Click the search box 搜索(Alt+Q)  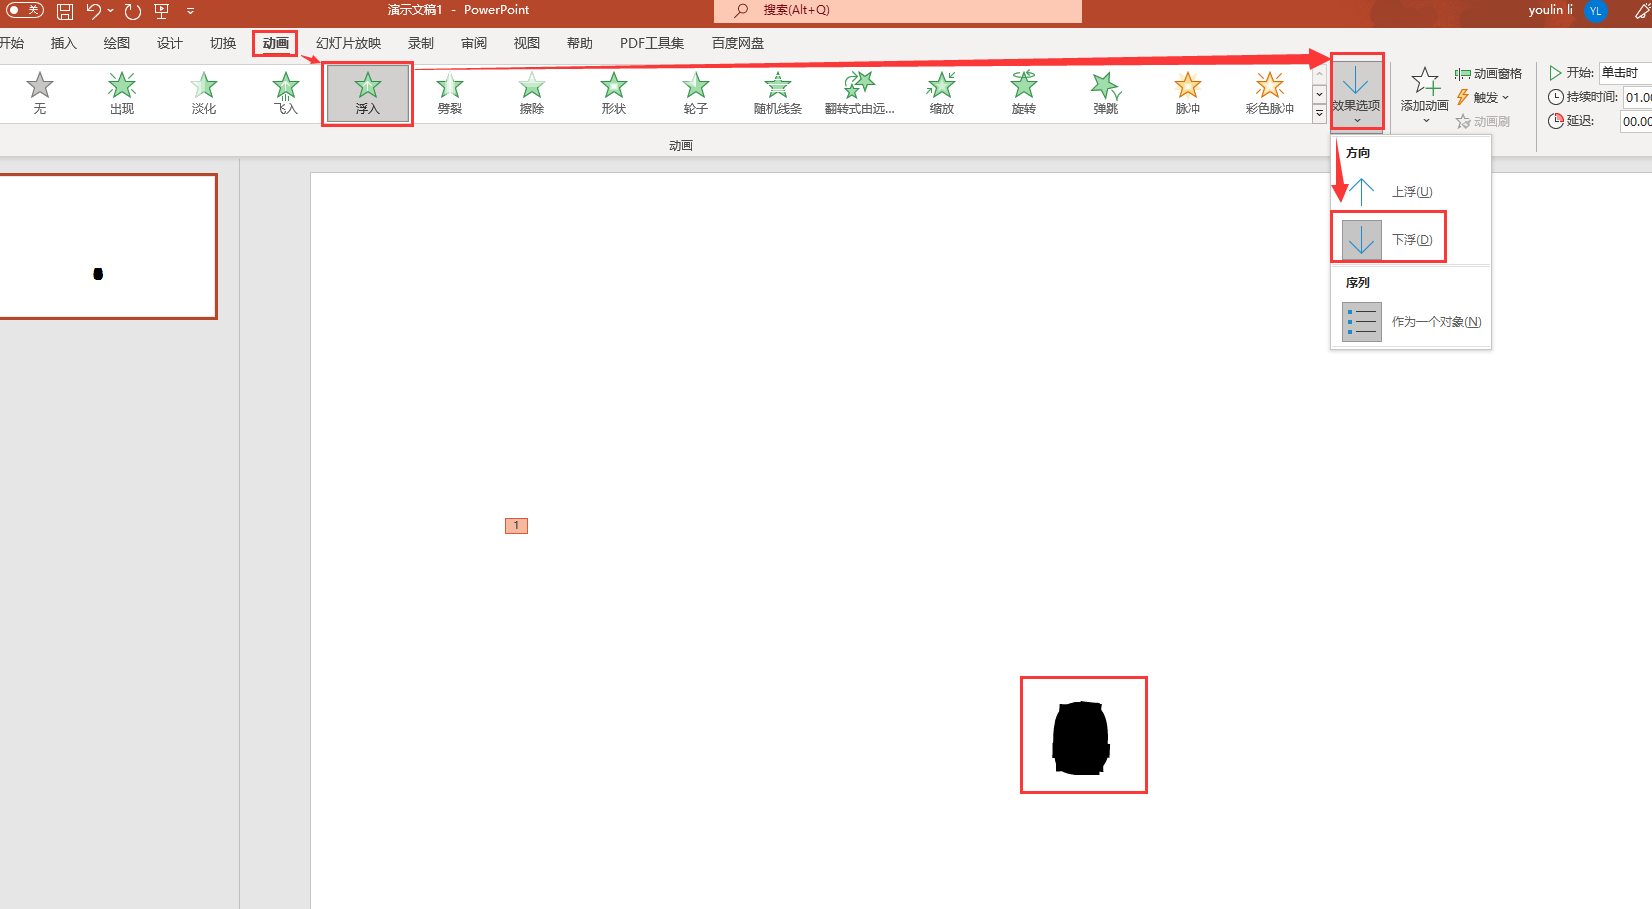coord(897,10)
